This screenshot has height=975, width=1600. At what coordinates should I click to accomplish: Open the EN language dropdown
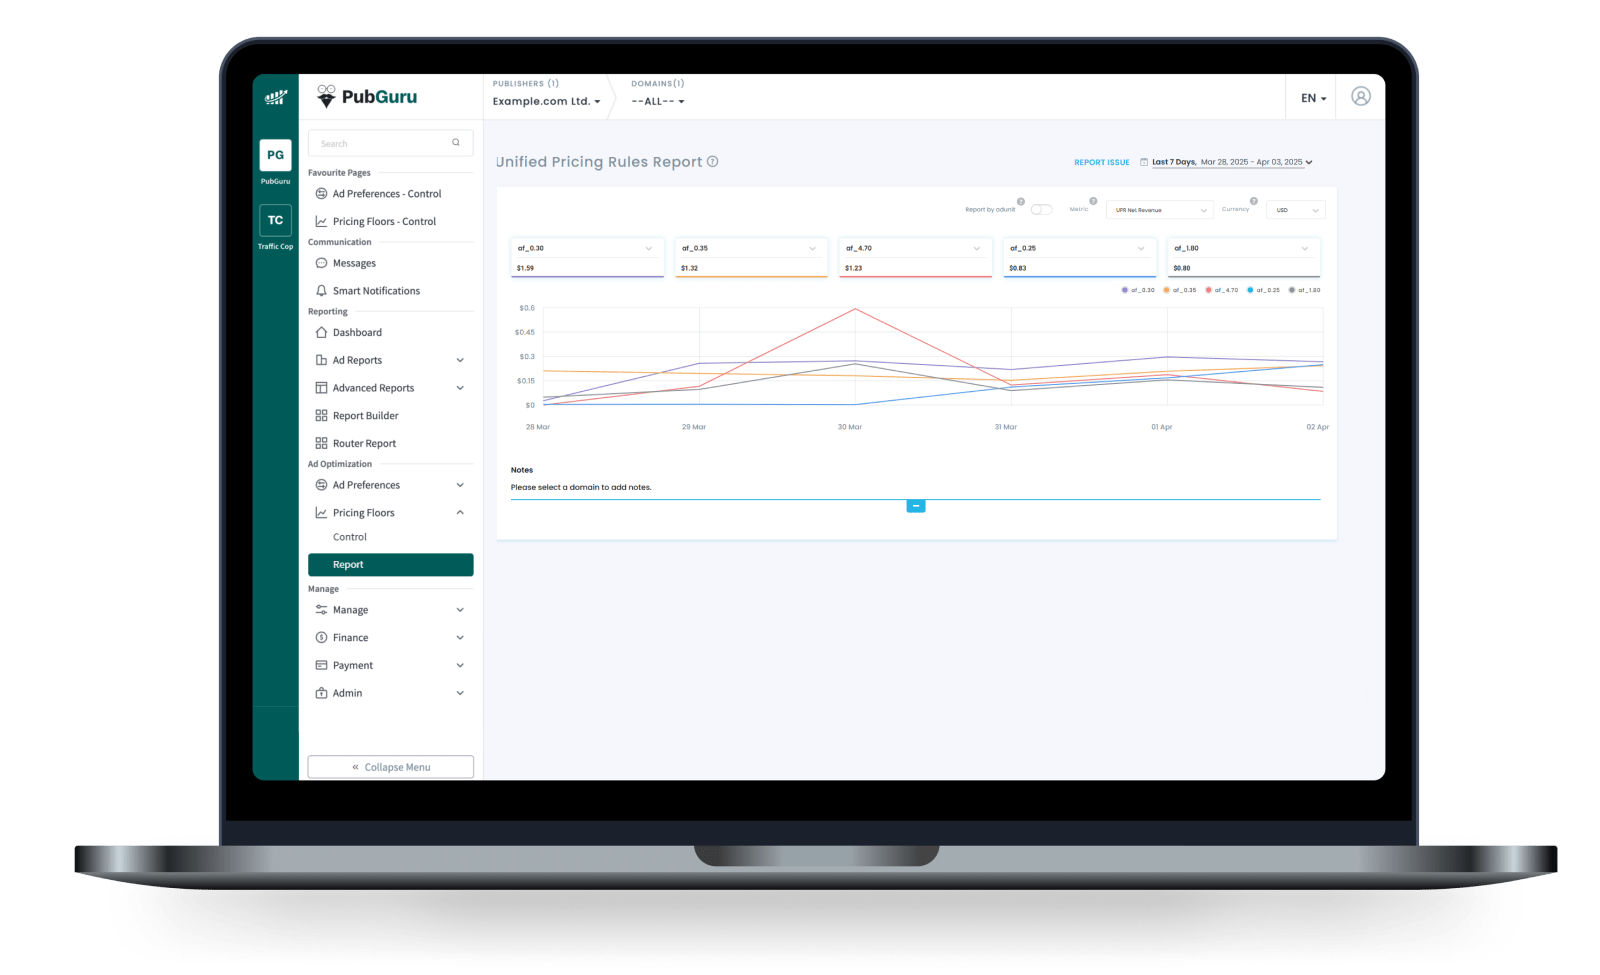(1314, 98)
